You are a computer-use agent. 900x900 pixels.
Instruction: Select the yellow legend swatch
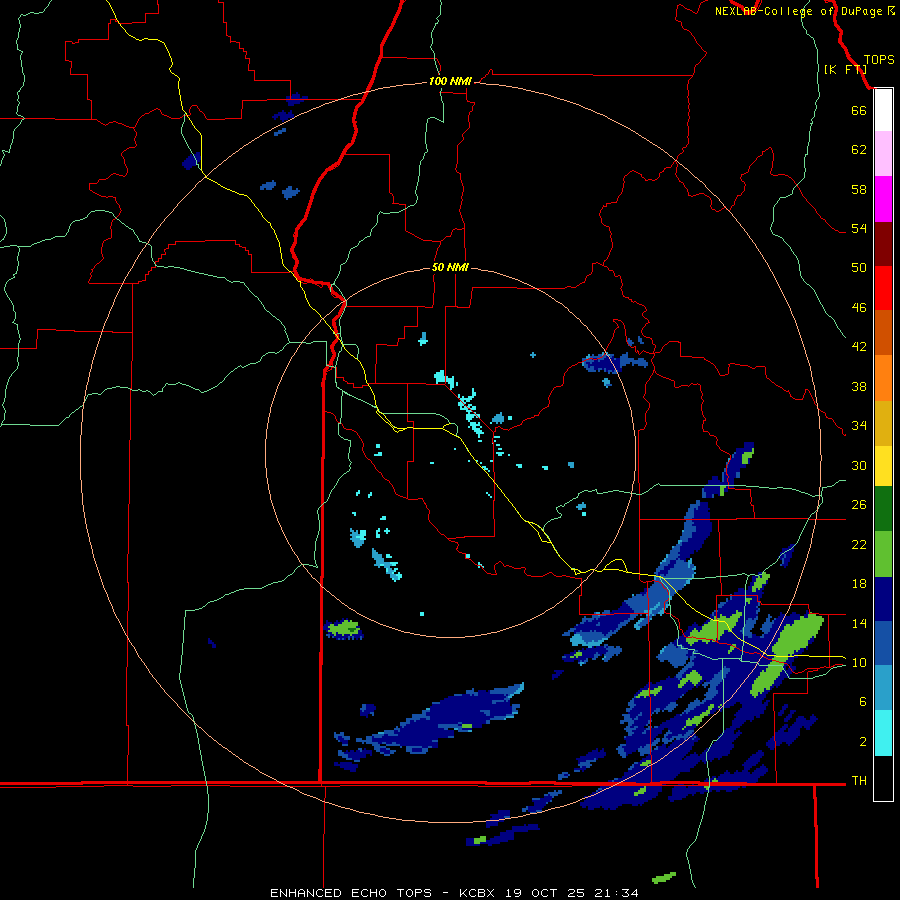coord(883,466)
